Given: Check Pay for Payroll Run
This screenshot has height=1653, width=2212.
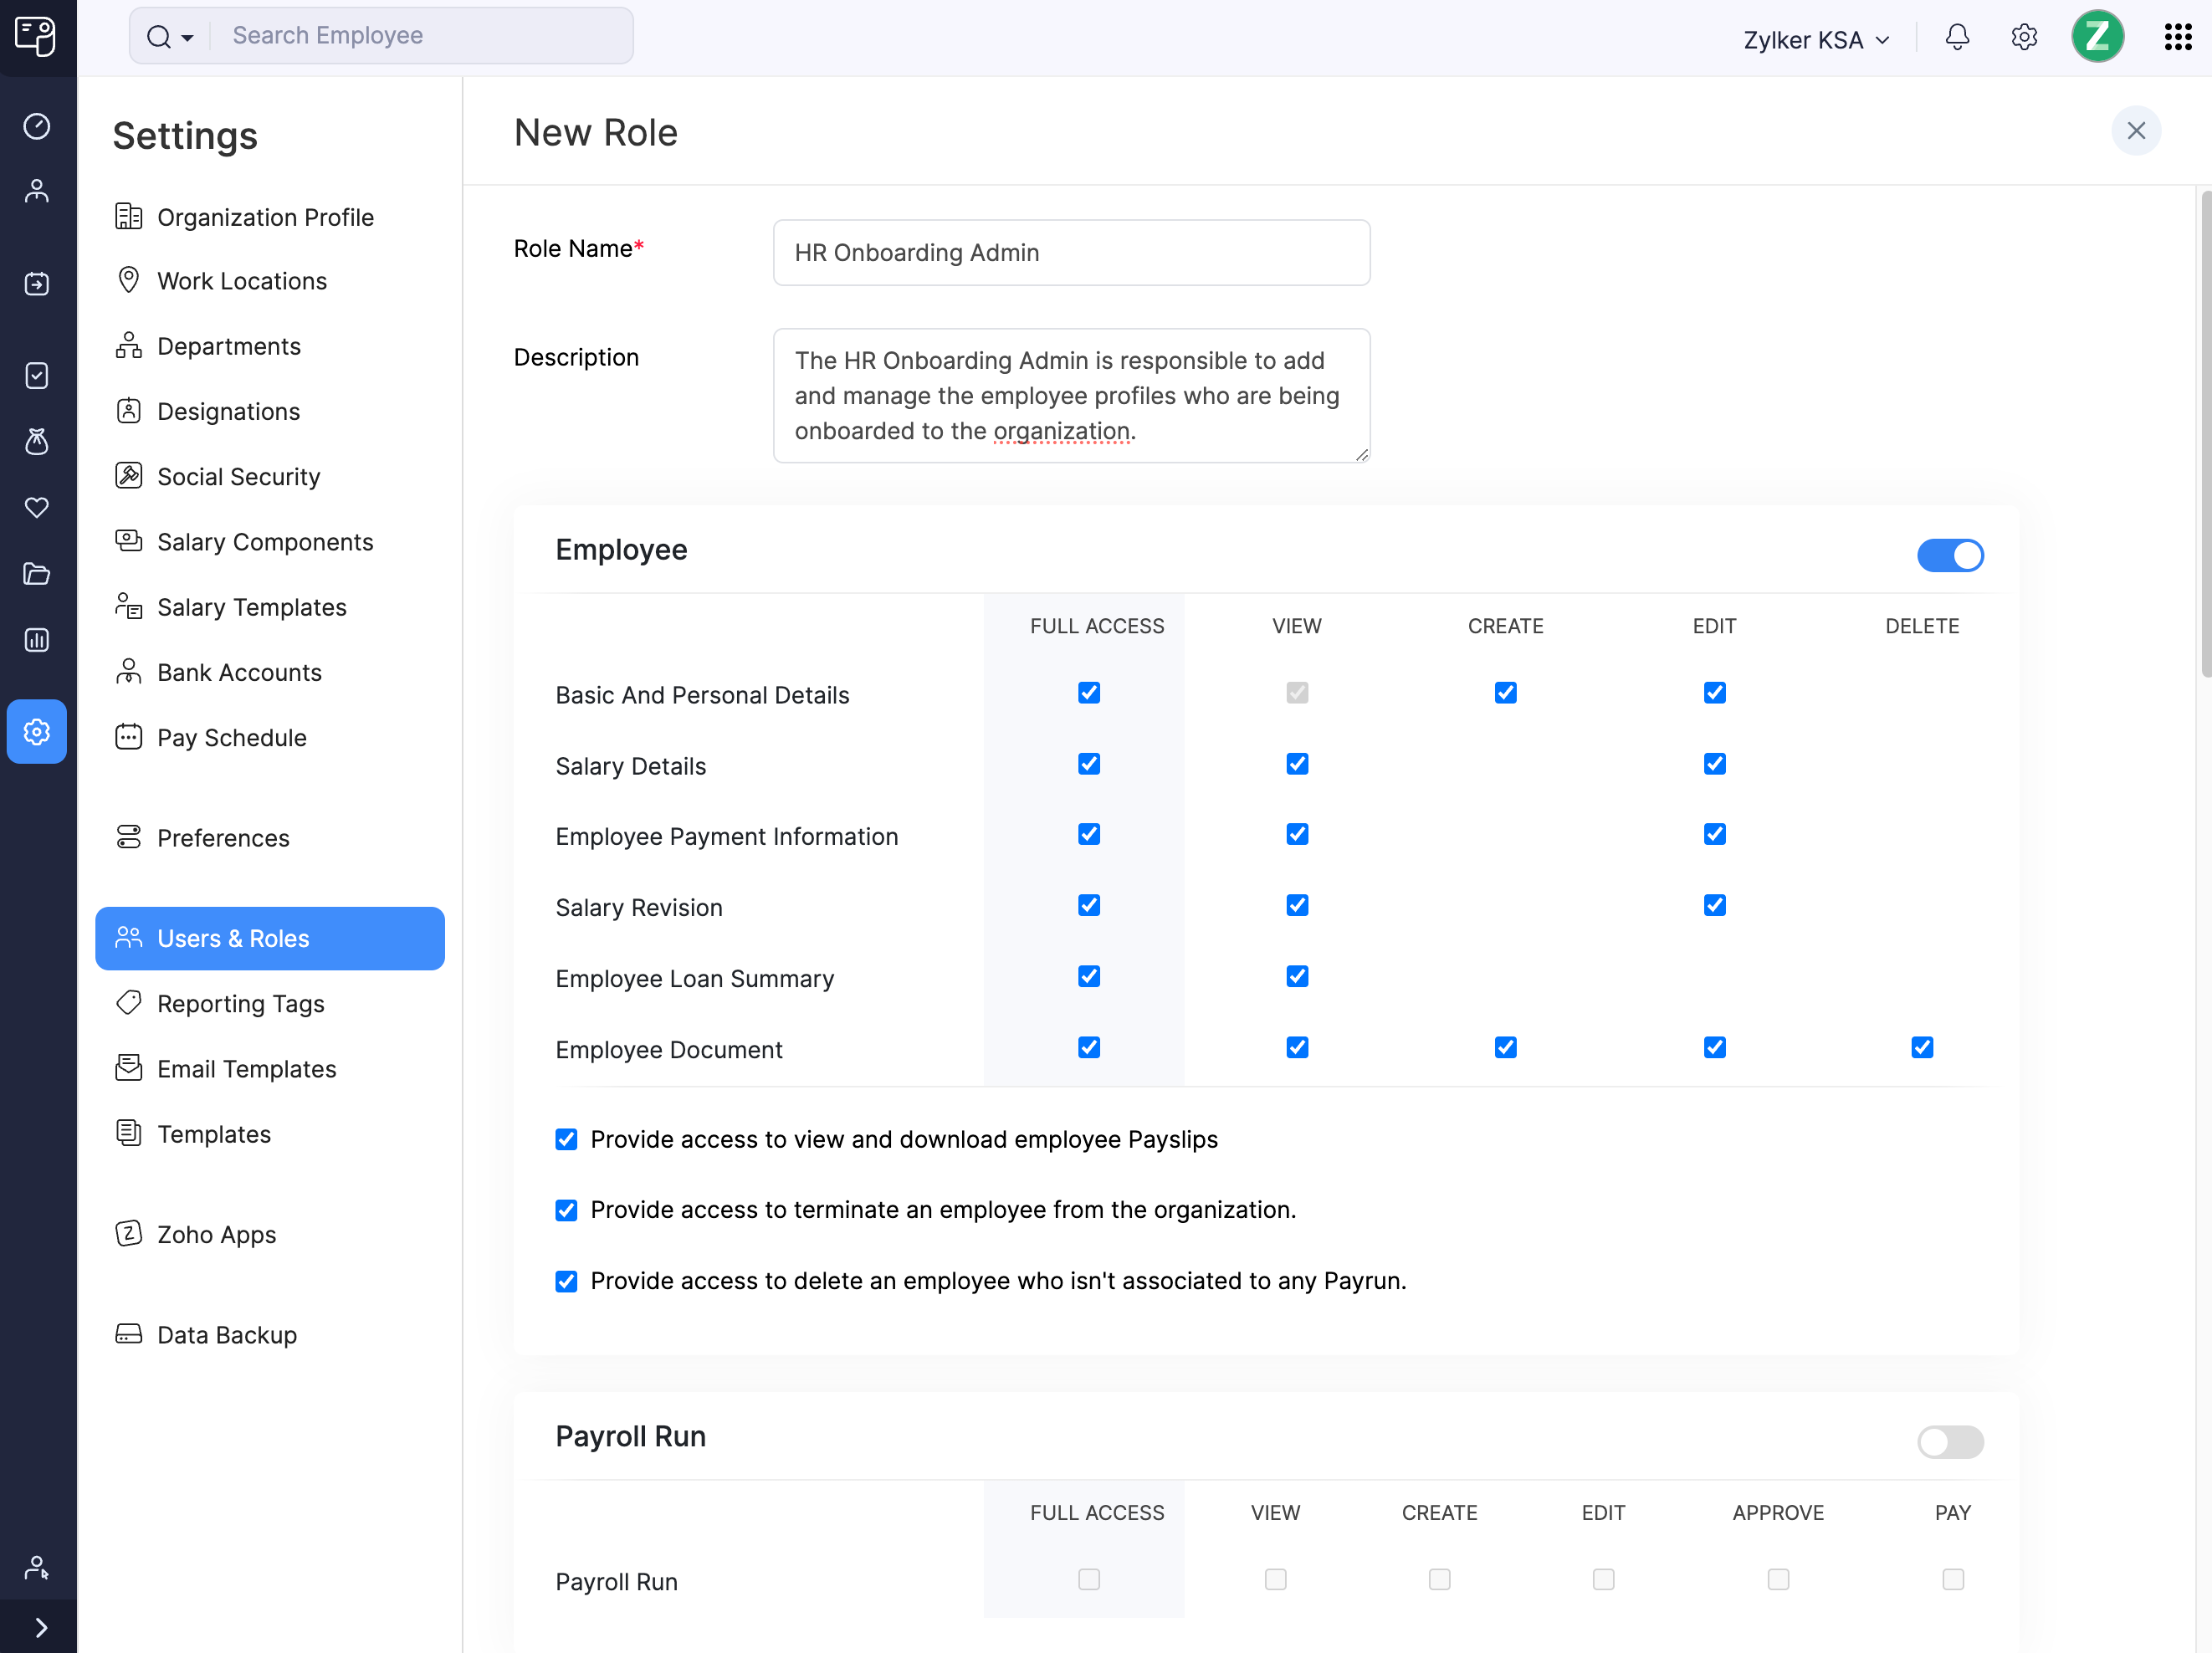Looking at the screenshot, I should pos(1952,1579).
